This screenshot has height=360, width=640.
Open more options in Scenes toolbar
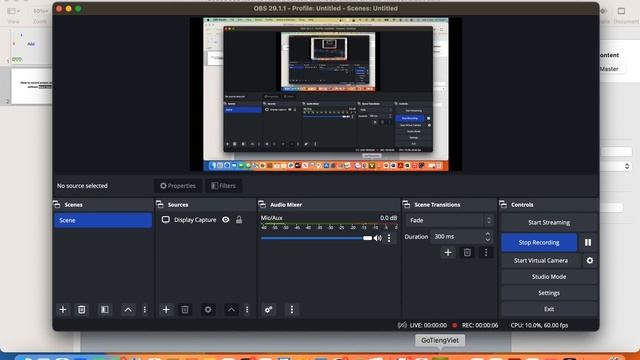[144, 310]
